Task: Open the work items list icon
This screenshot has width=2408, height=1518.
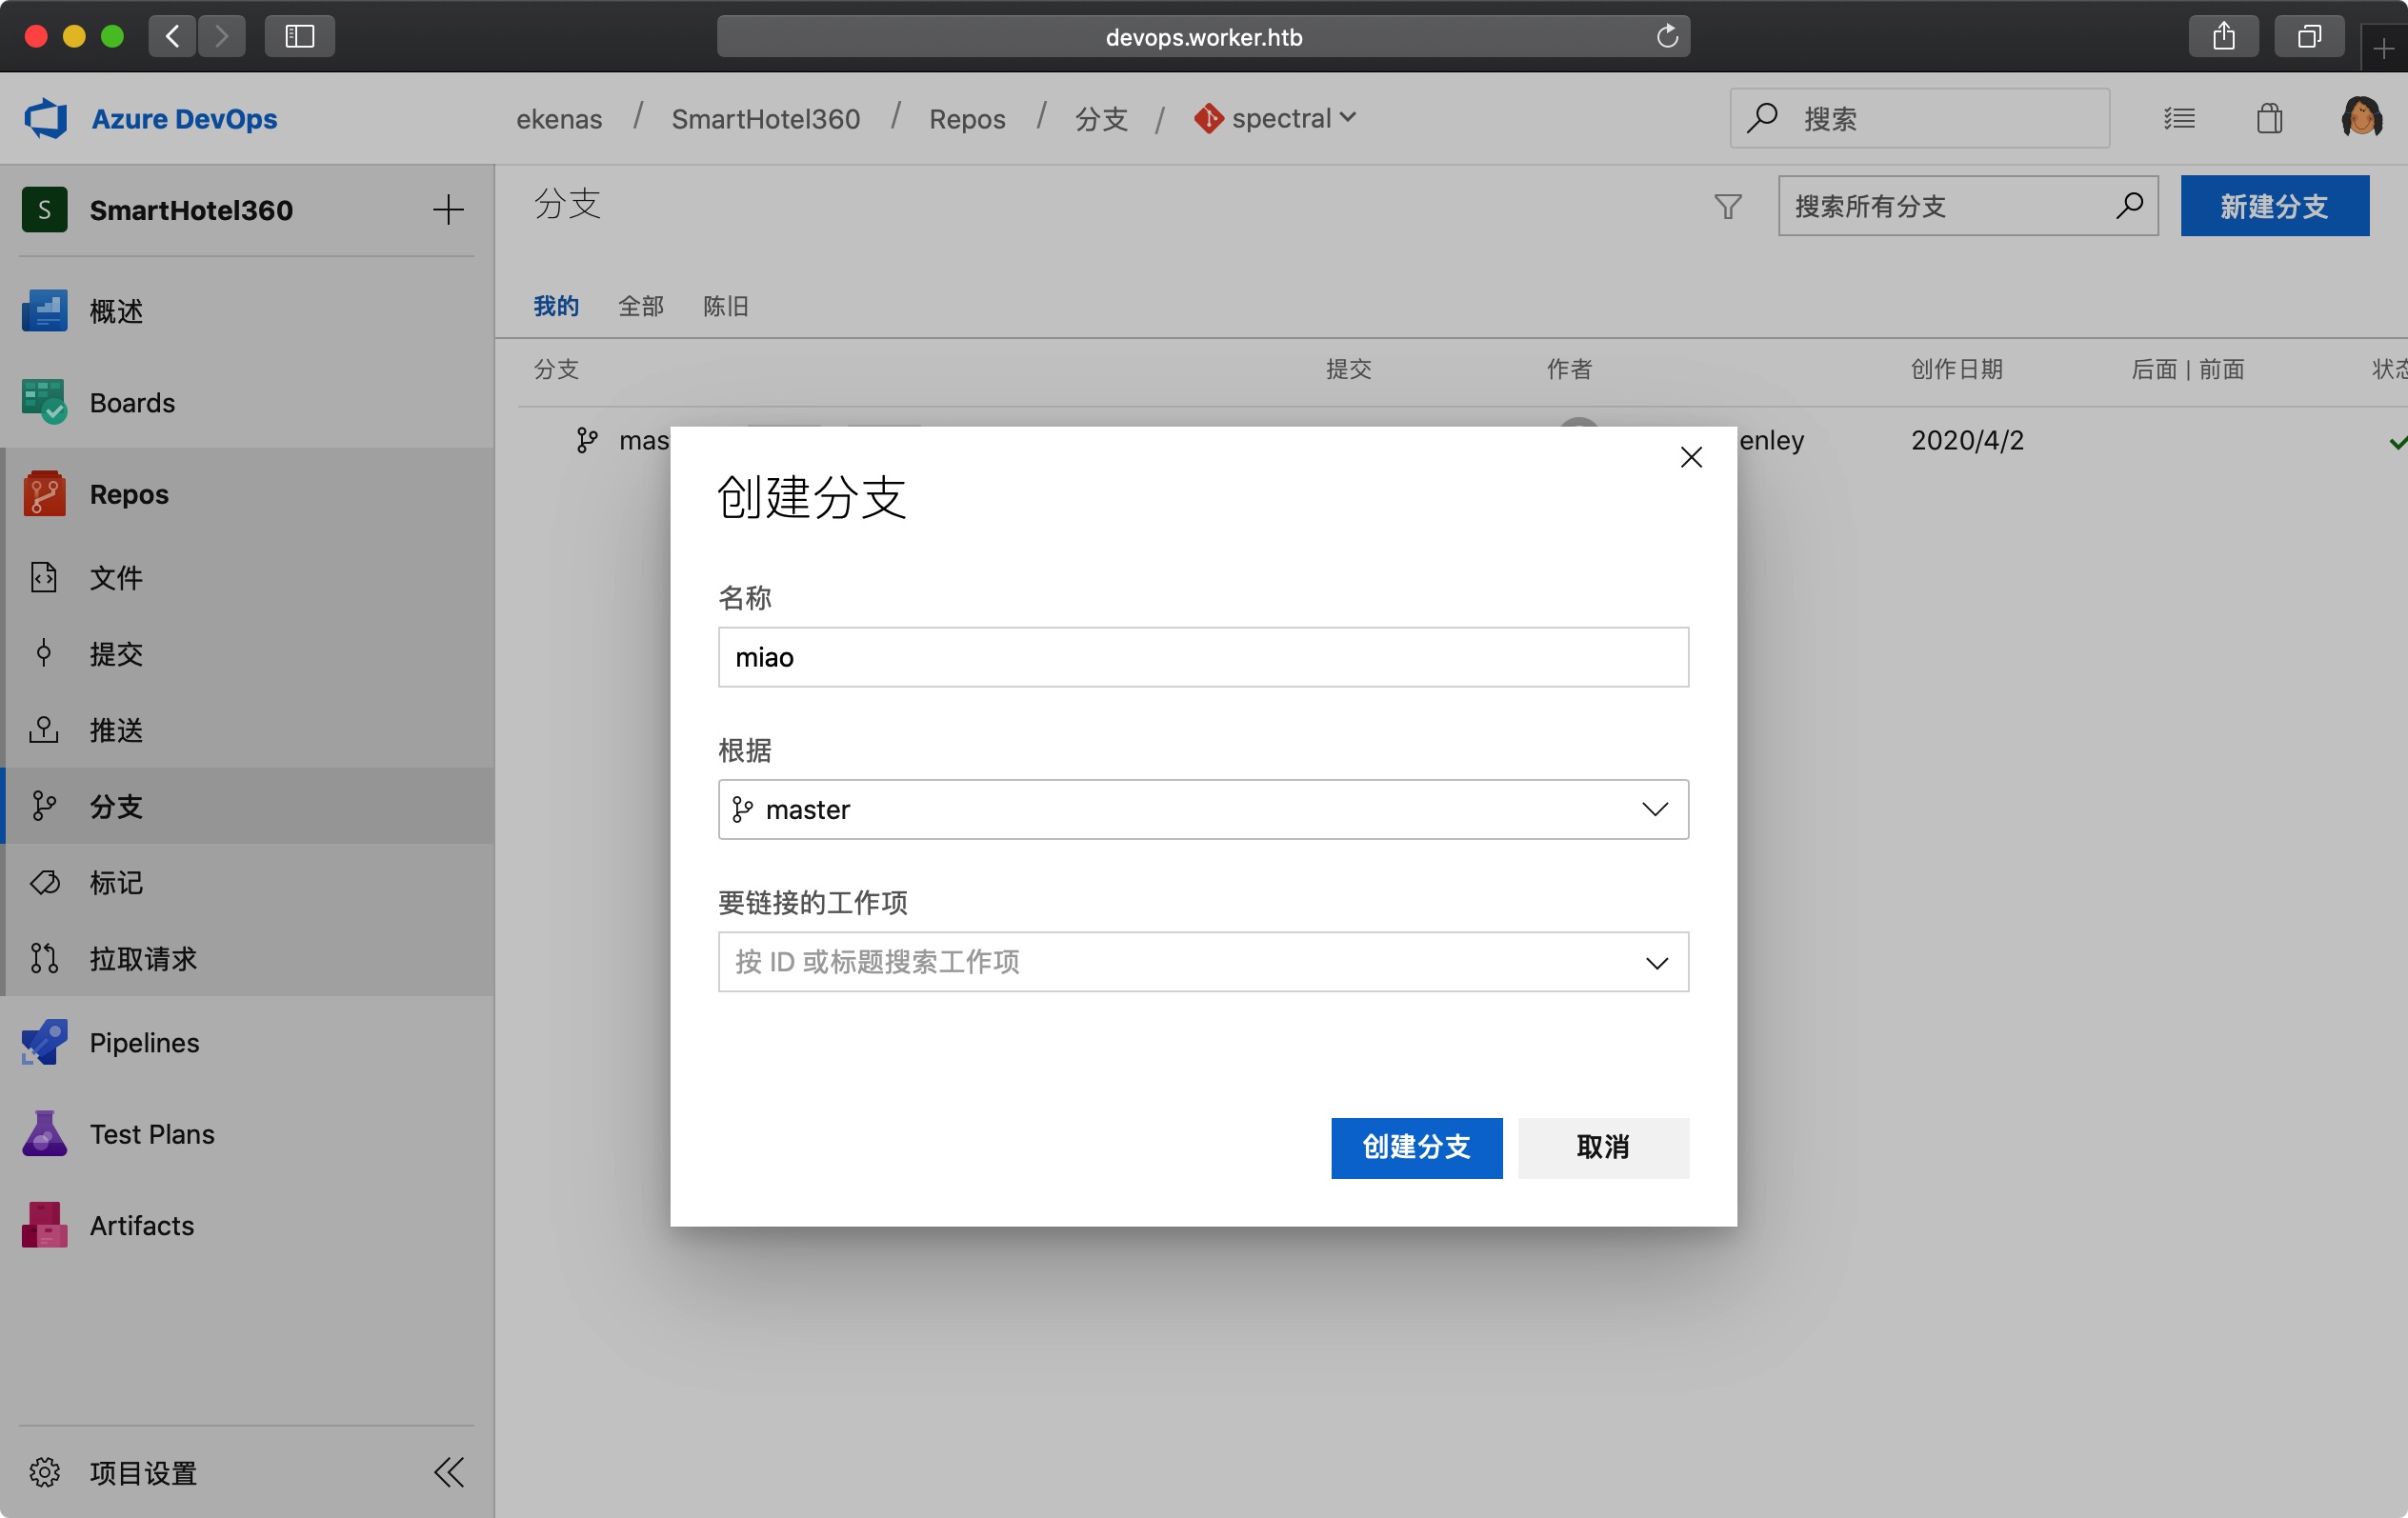Action: (x=2179, y=118)
